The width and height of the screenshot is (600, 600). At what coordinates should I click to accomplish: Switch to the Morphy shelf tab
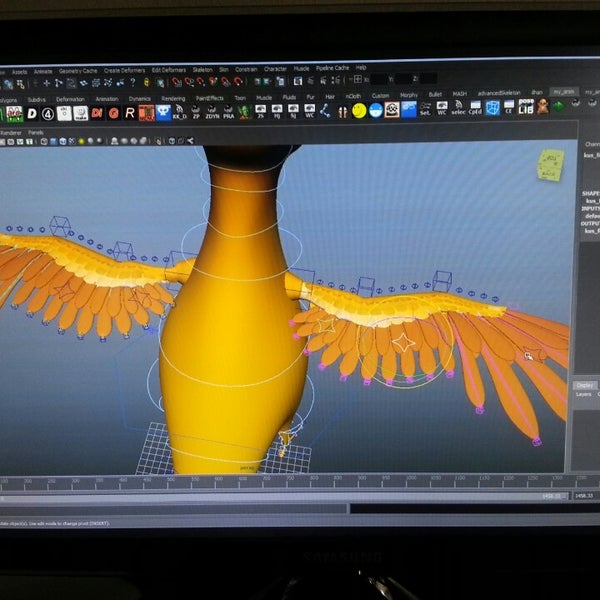pos(409,95)
